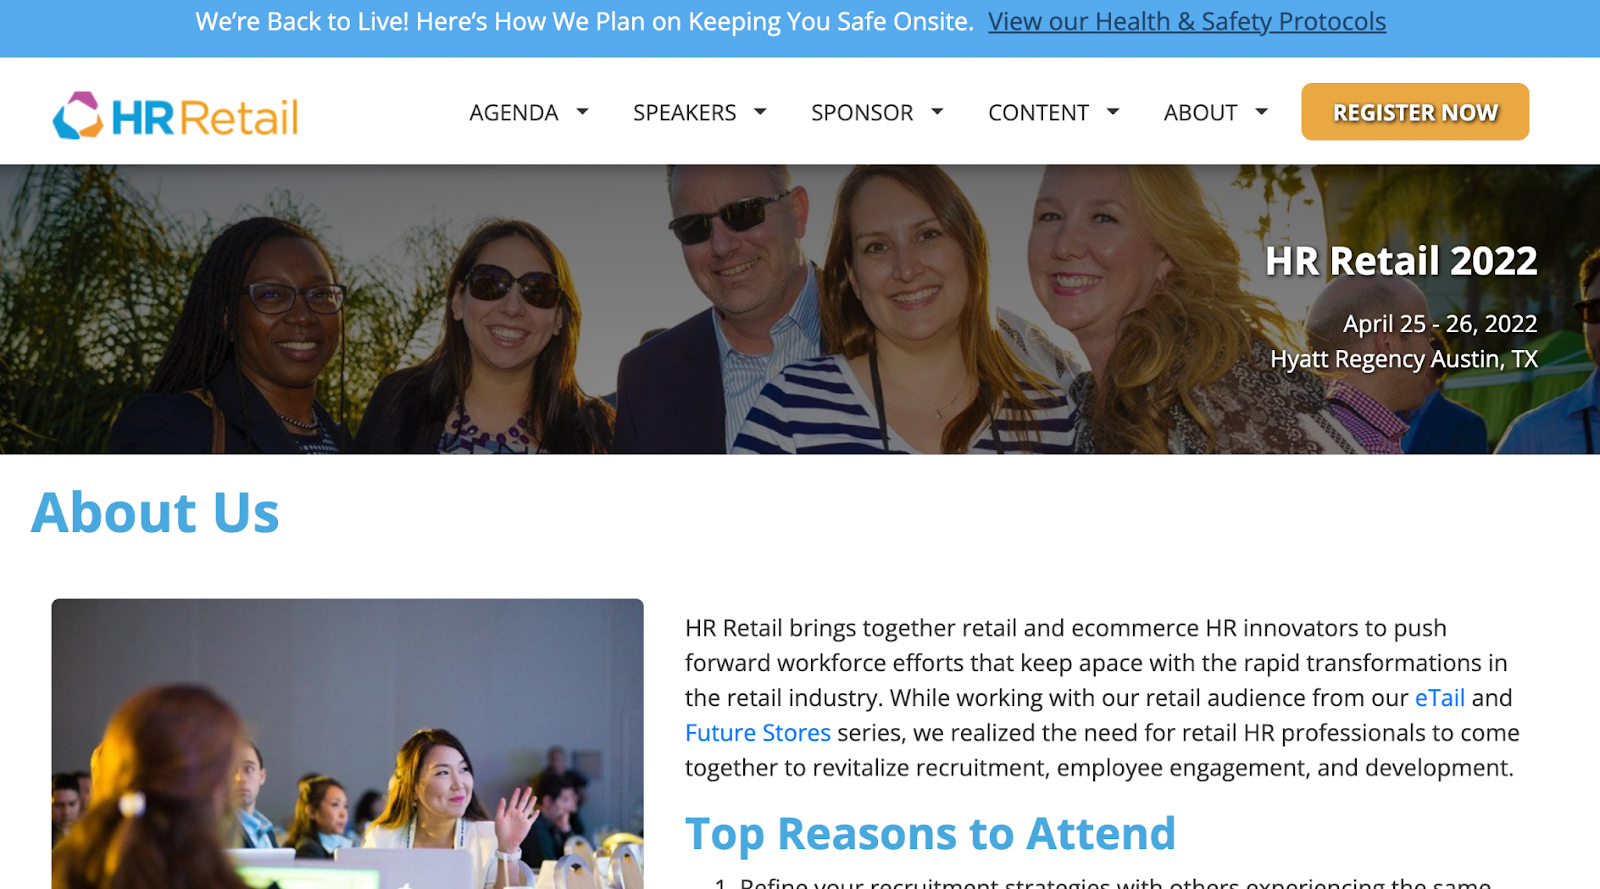Expand the AGENDA dropdown arrow

tap(582, 112)
